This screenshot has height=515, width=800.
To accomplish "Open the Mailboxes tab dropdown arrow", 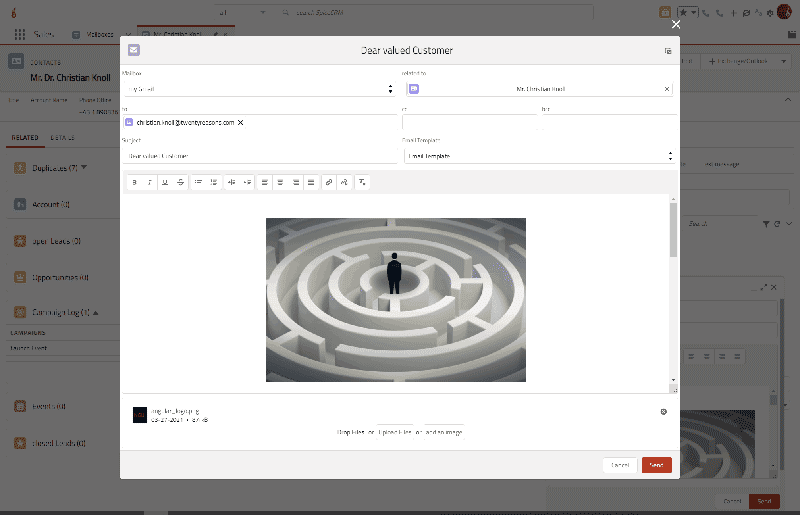I will pos(128,35).
